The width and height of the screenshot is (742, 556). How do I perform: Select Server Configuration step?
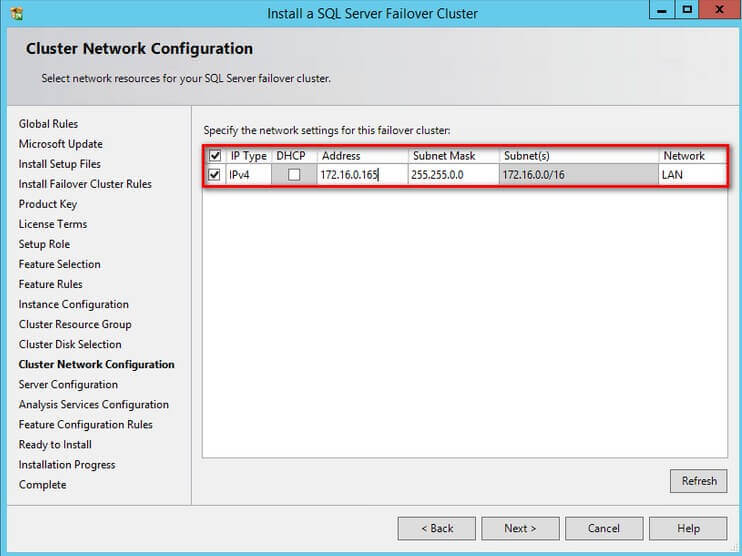pyautogui.click(x=68, y=384)
